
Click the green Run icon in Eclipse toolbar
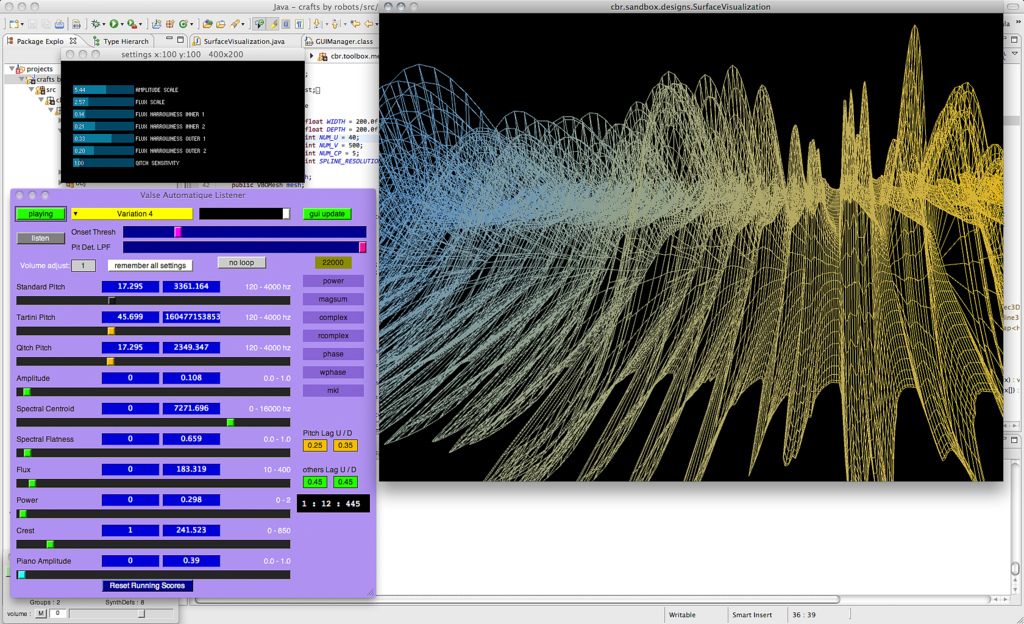[114, 24]
